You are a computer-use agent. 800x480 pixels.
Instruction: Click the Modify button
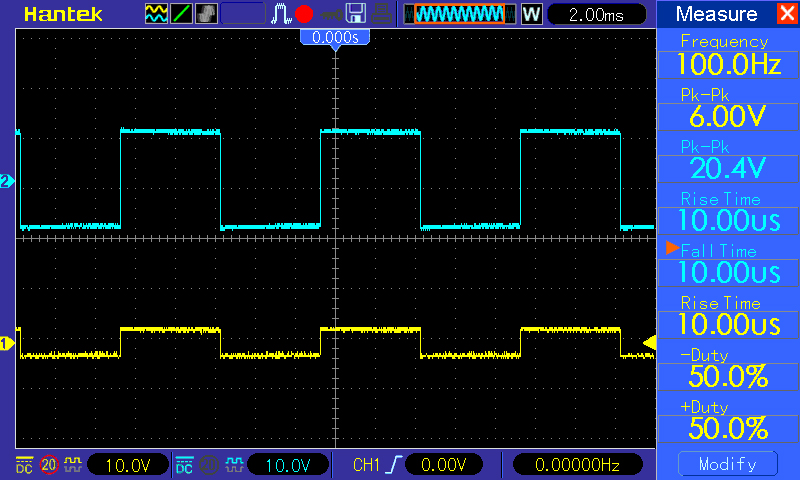click(728, 464)
